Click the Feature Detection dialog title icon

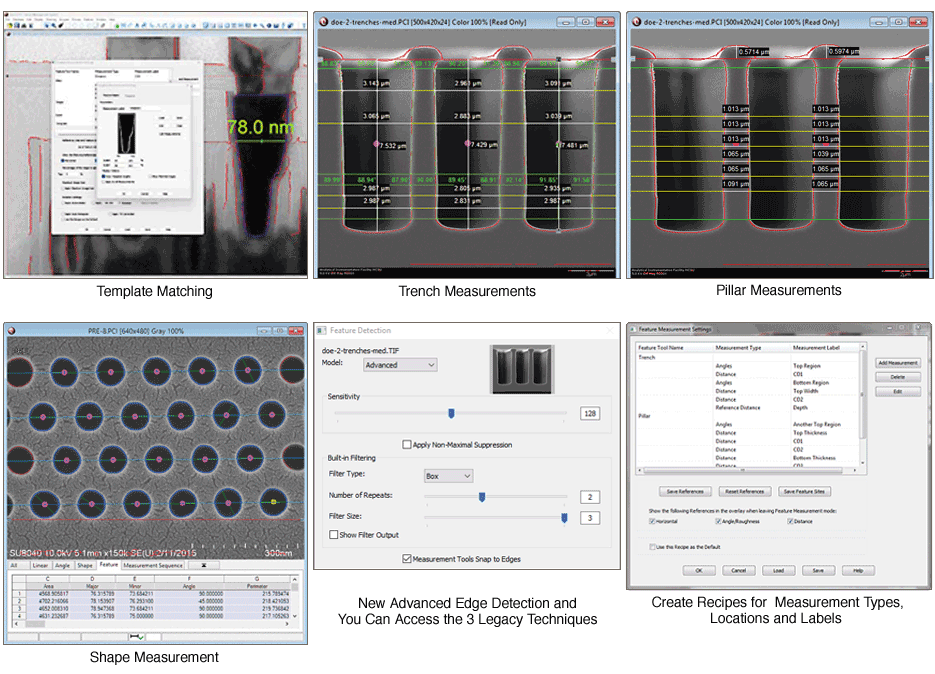[x=321, y=330]
